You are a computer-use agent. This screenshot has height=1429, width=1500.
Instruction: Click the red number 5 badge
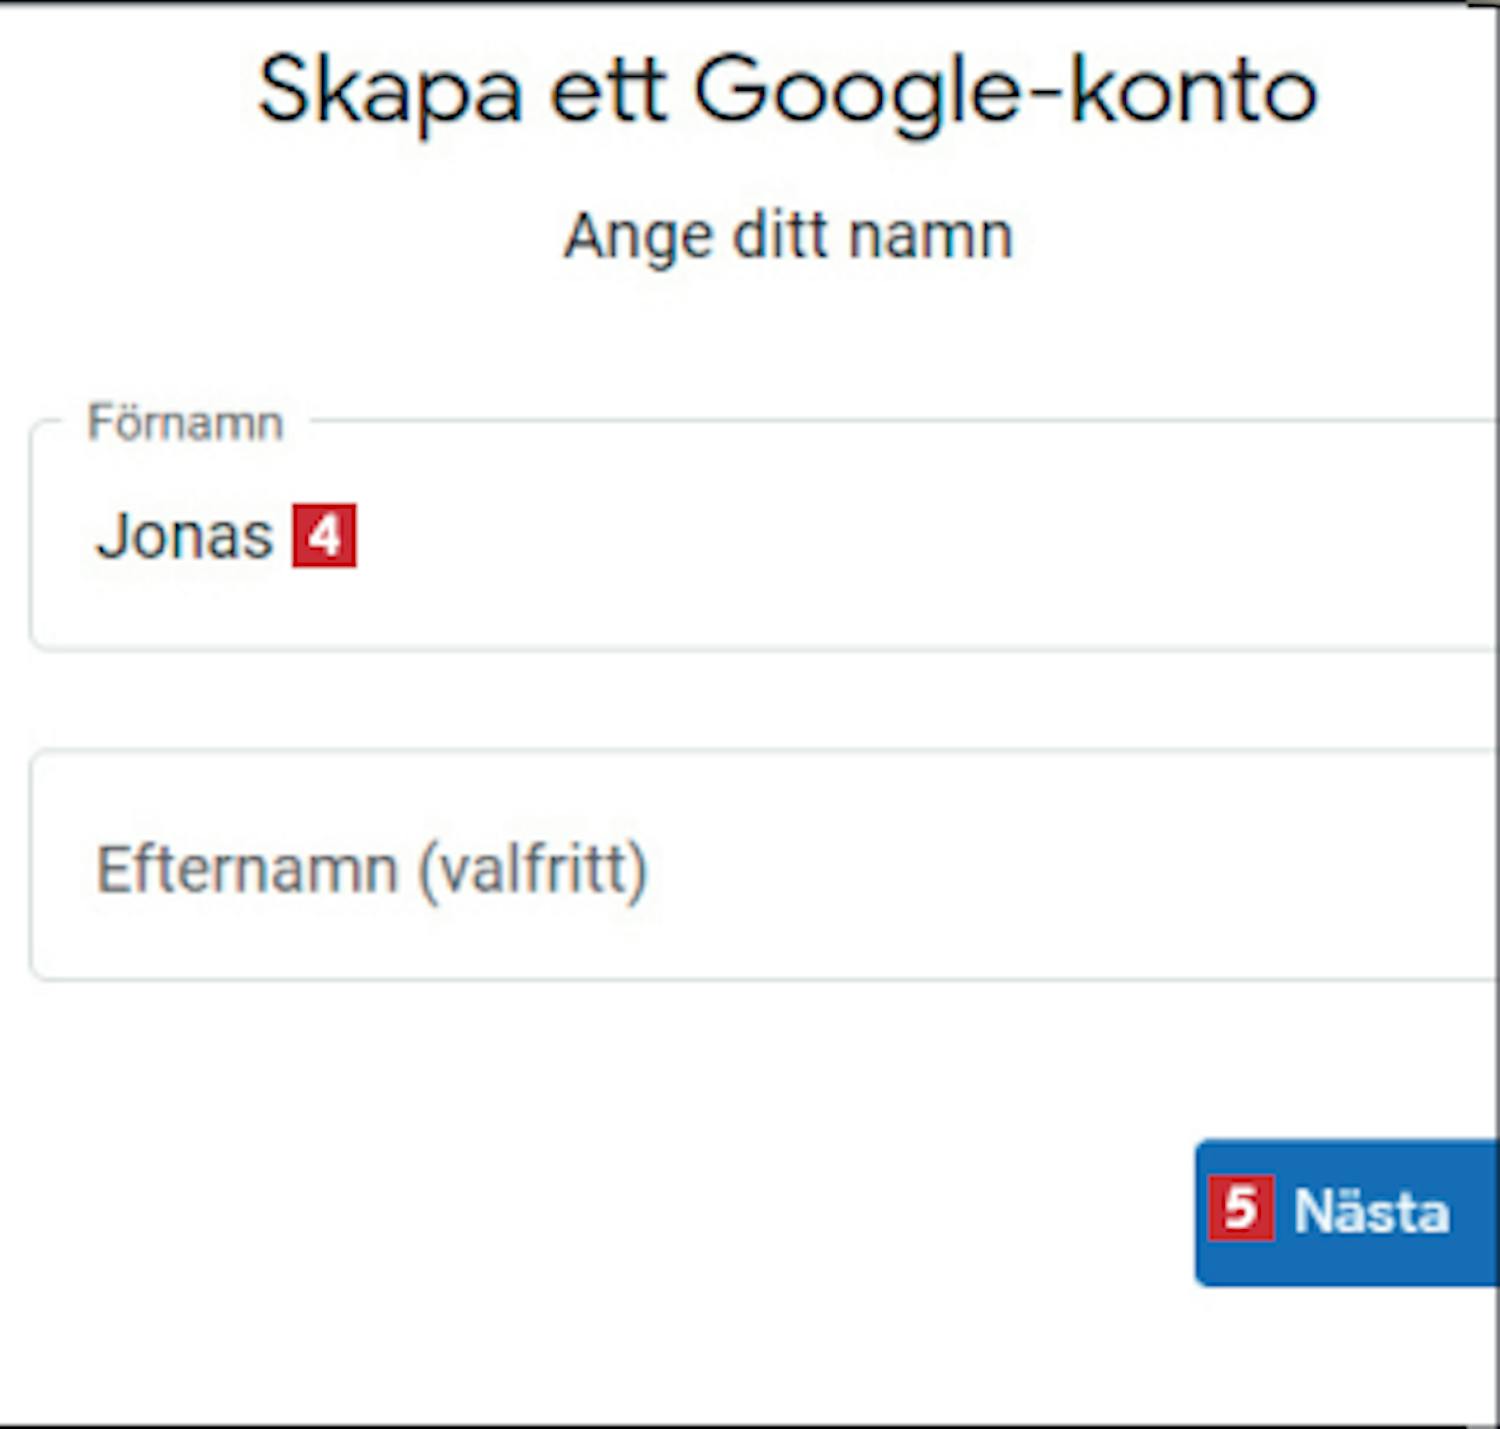tap(1240, 1208)
